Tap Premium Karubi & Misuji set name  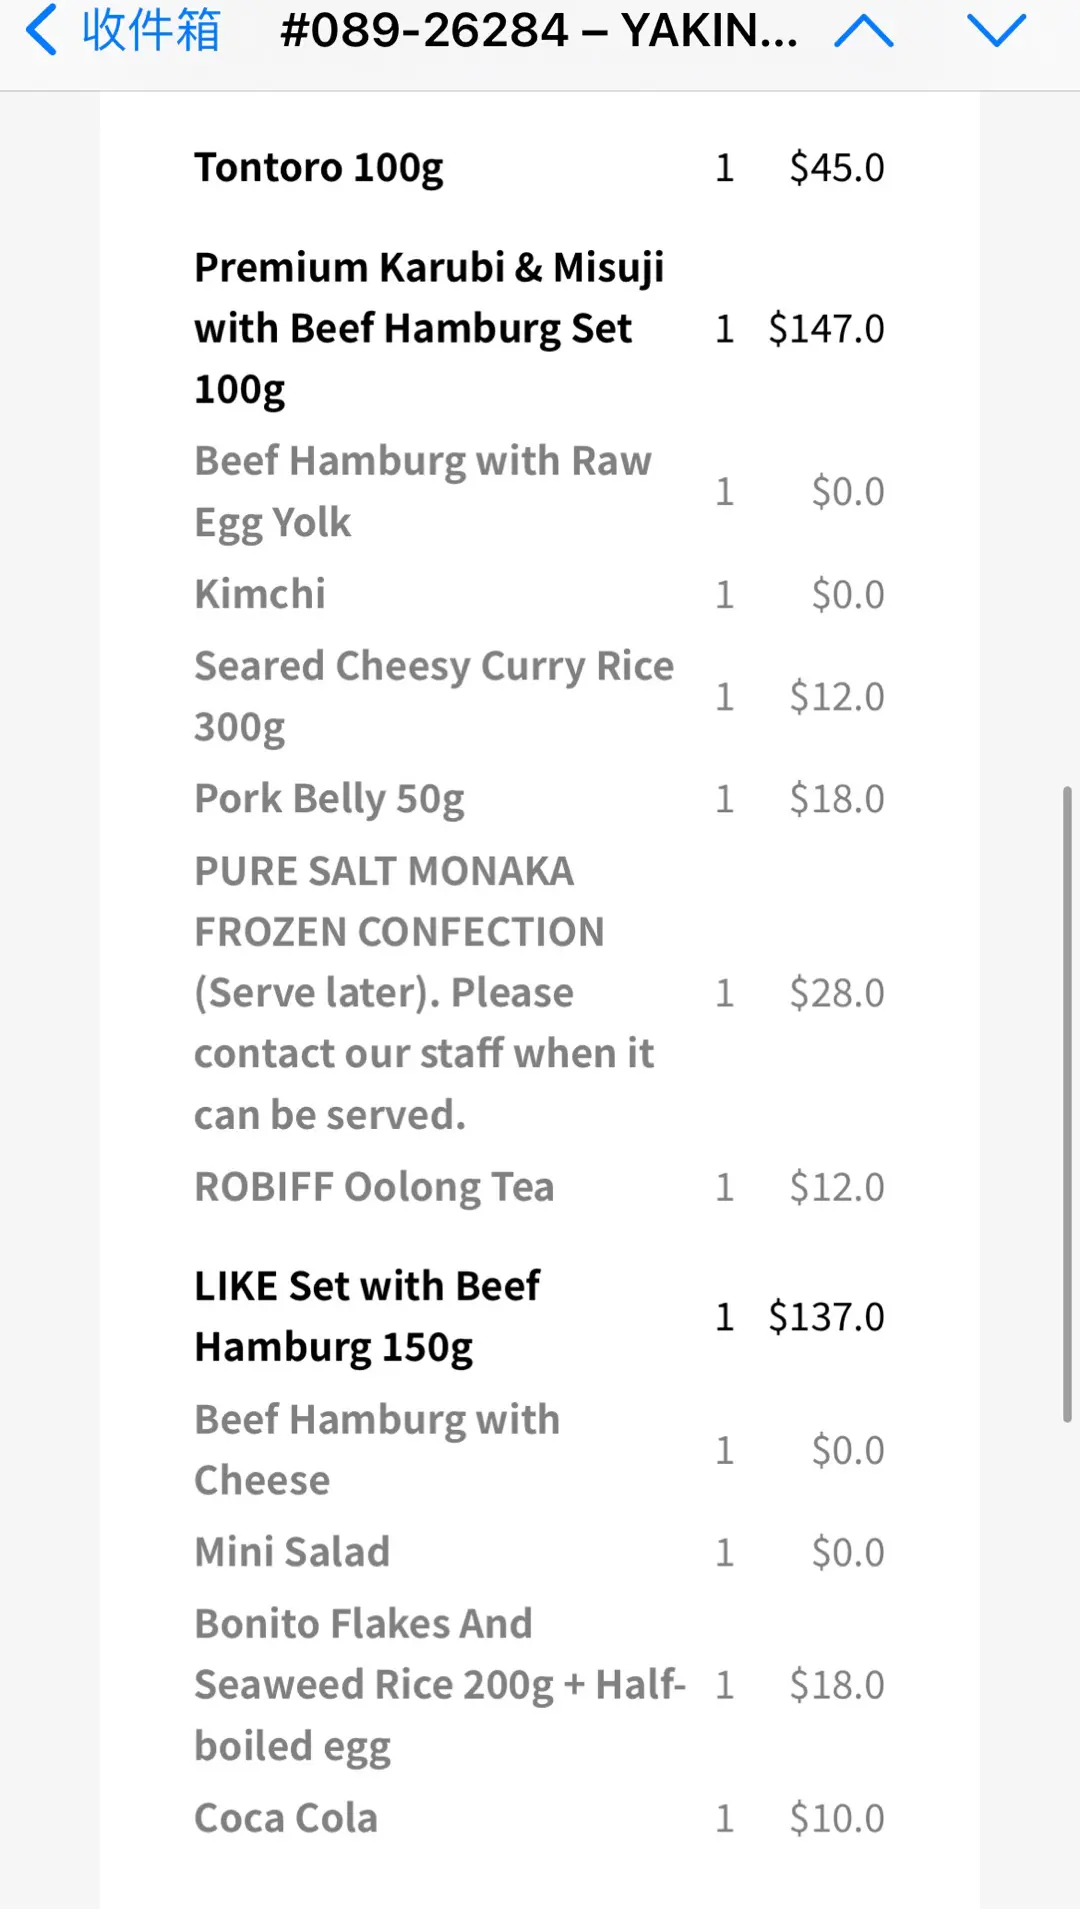click(428, 328)
